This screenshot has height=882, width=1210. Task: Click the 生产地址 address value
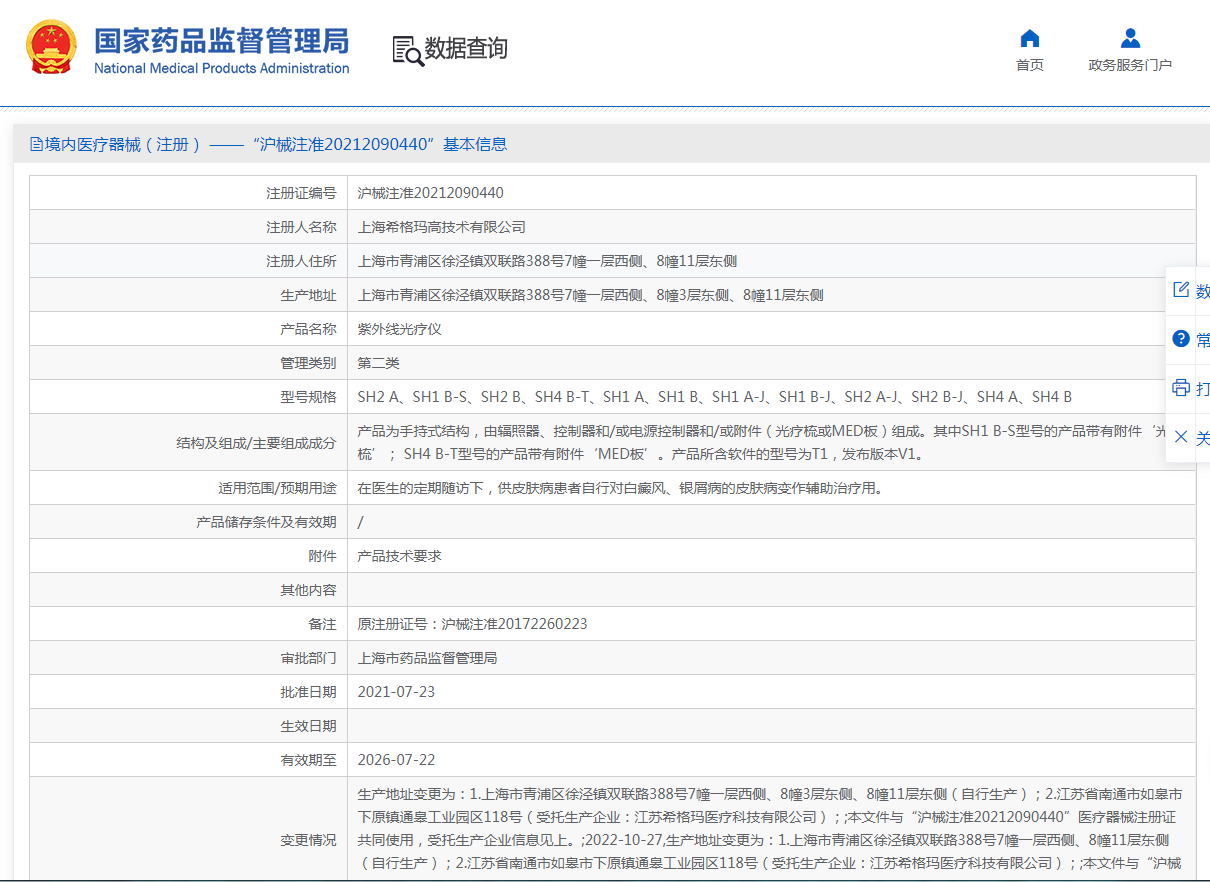pos(590,295)
